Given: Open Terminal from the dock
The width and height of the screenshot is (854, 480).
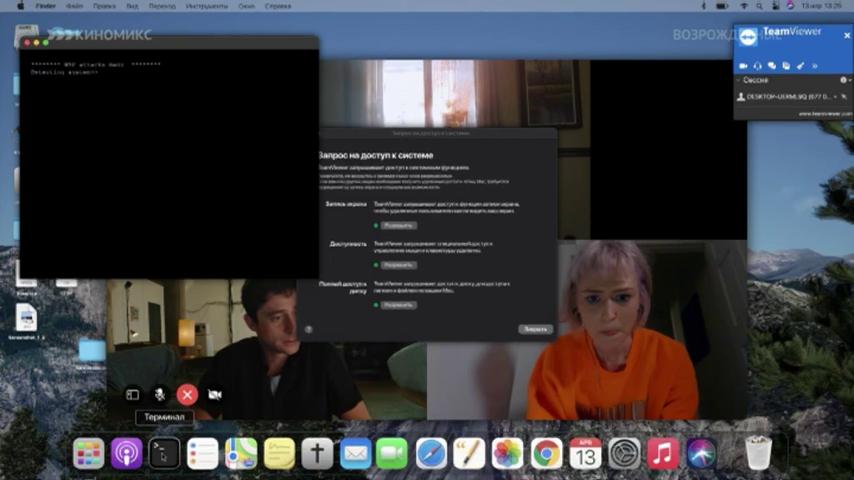Looking at the screenshot, I should pyautogui.click(x=164, y=453).
